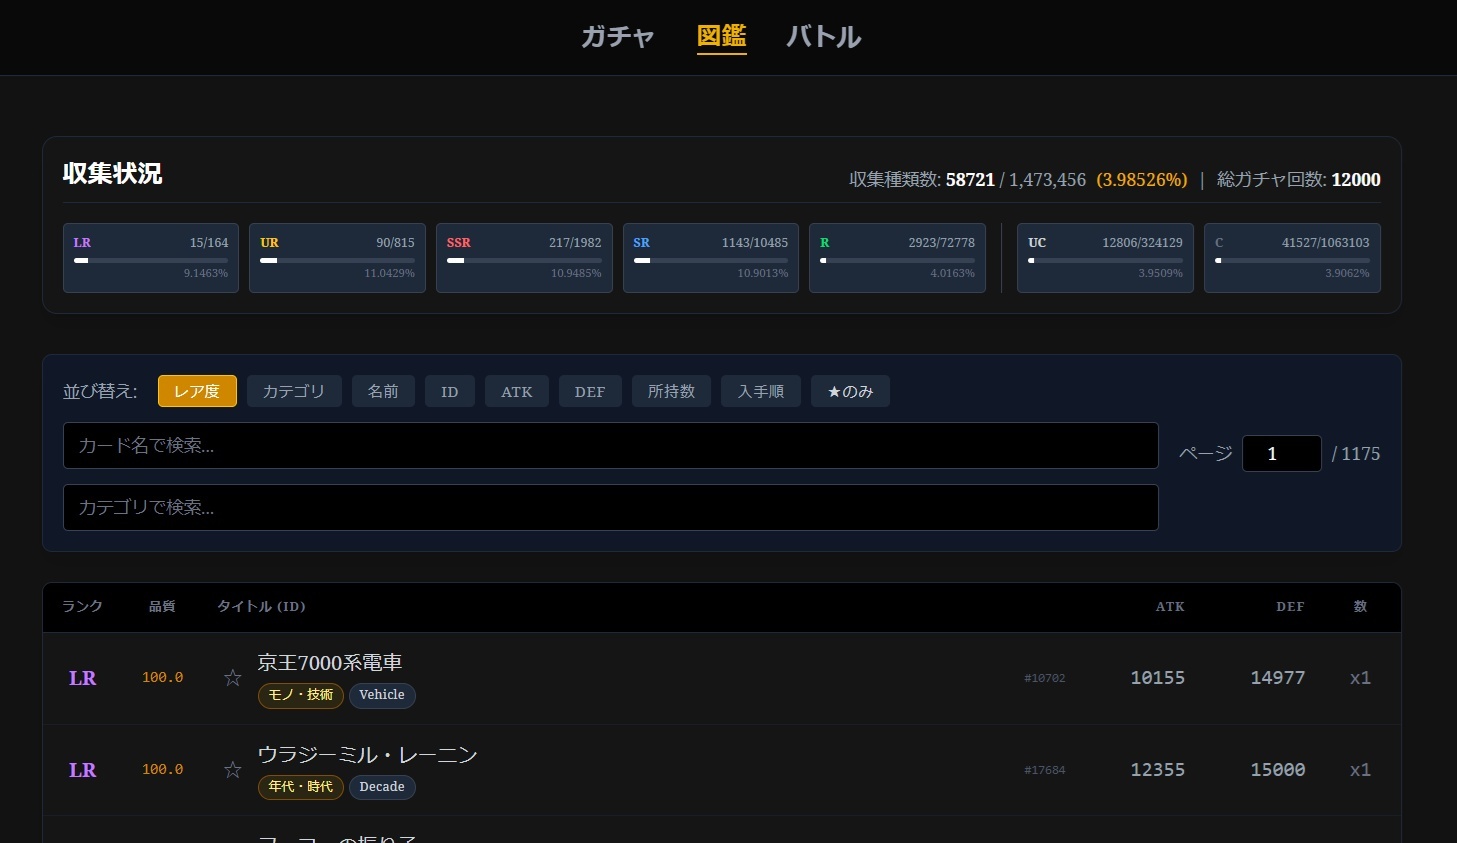Sort by 所持数 count
The width and height of the screenshot is (1457, 843).
(x=671, y=391)
